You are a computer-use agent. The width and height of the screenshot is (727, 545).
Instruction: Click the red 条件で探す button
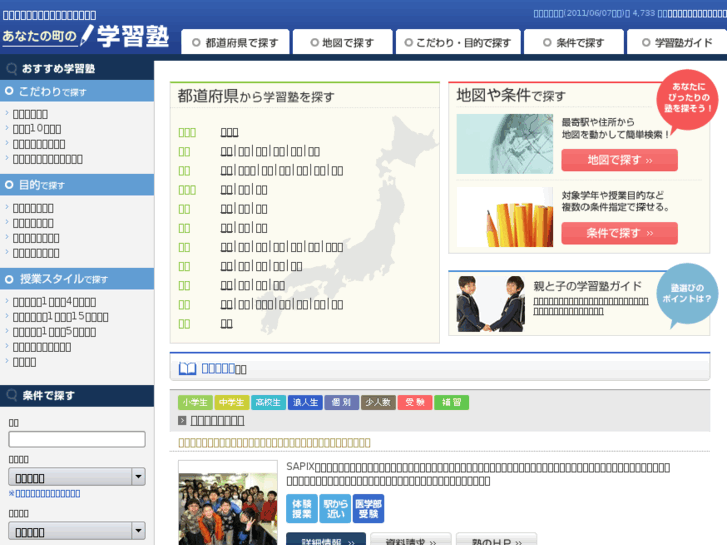pos(619,233)
